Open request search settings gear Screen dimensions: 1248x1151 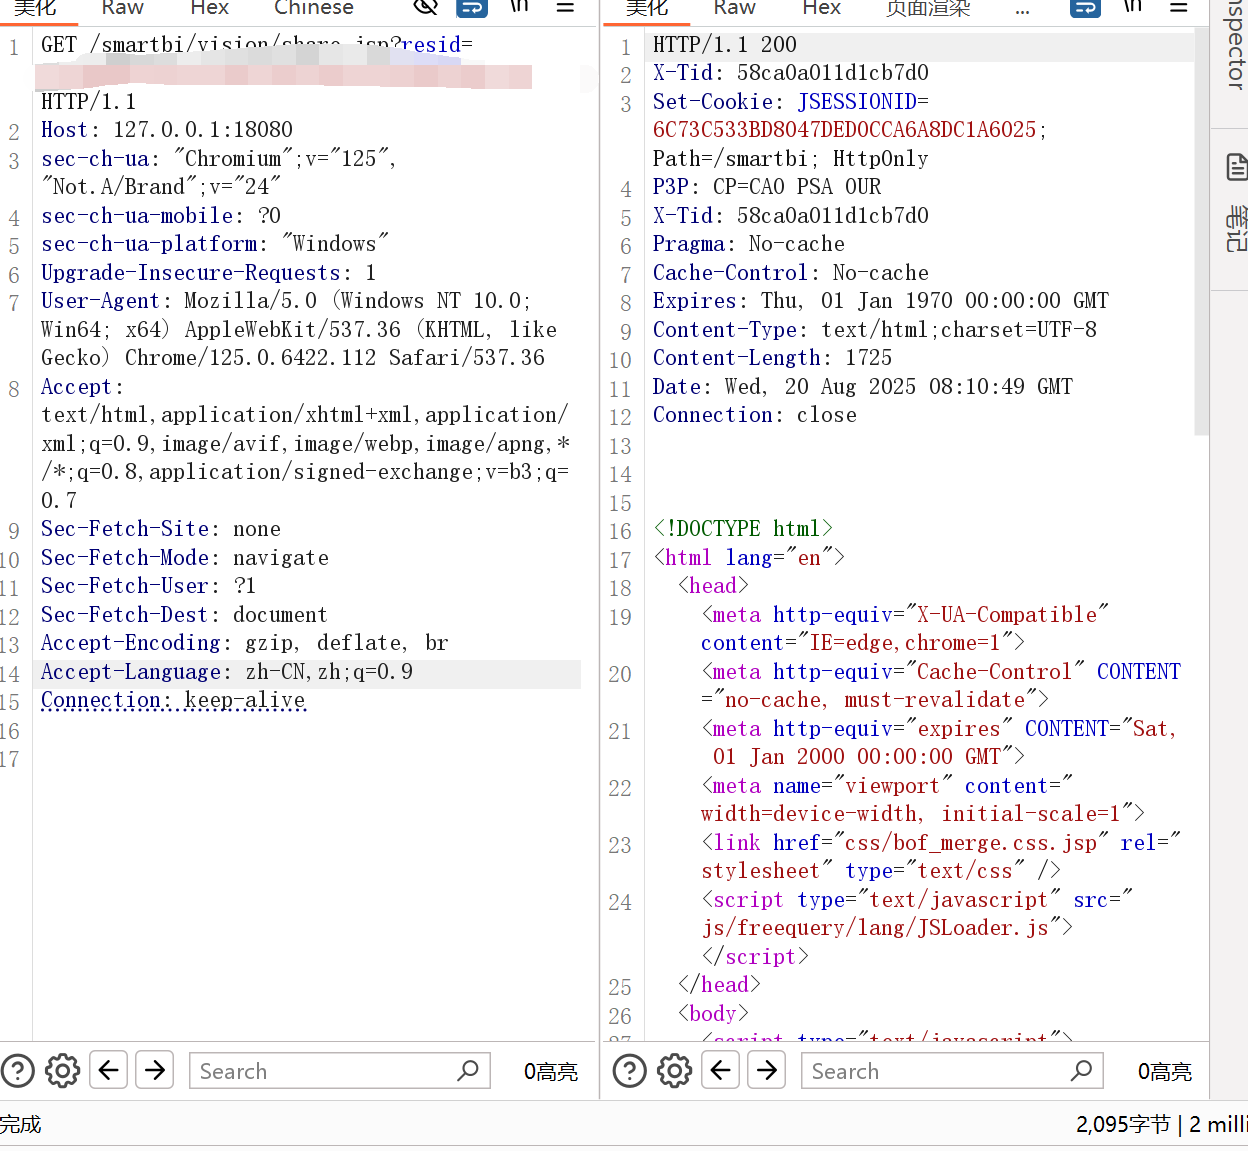pyautogui.click(x=62, y=1071)
